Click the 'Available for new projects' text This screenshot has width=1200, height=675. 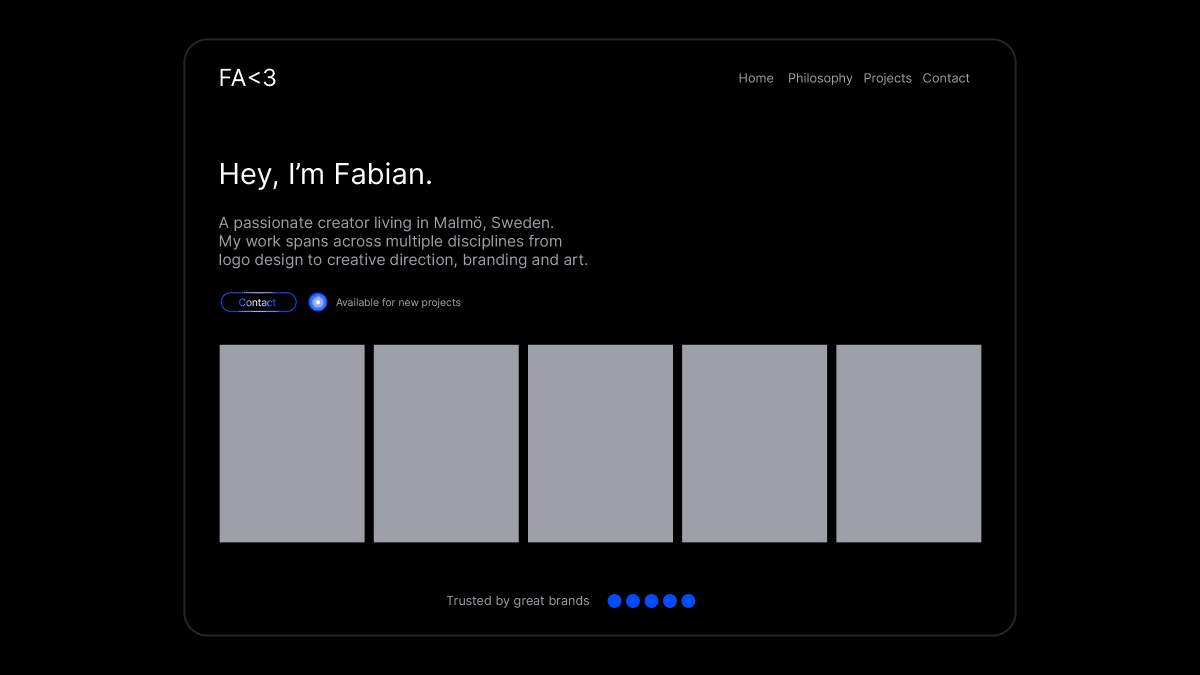398,302
